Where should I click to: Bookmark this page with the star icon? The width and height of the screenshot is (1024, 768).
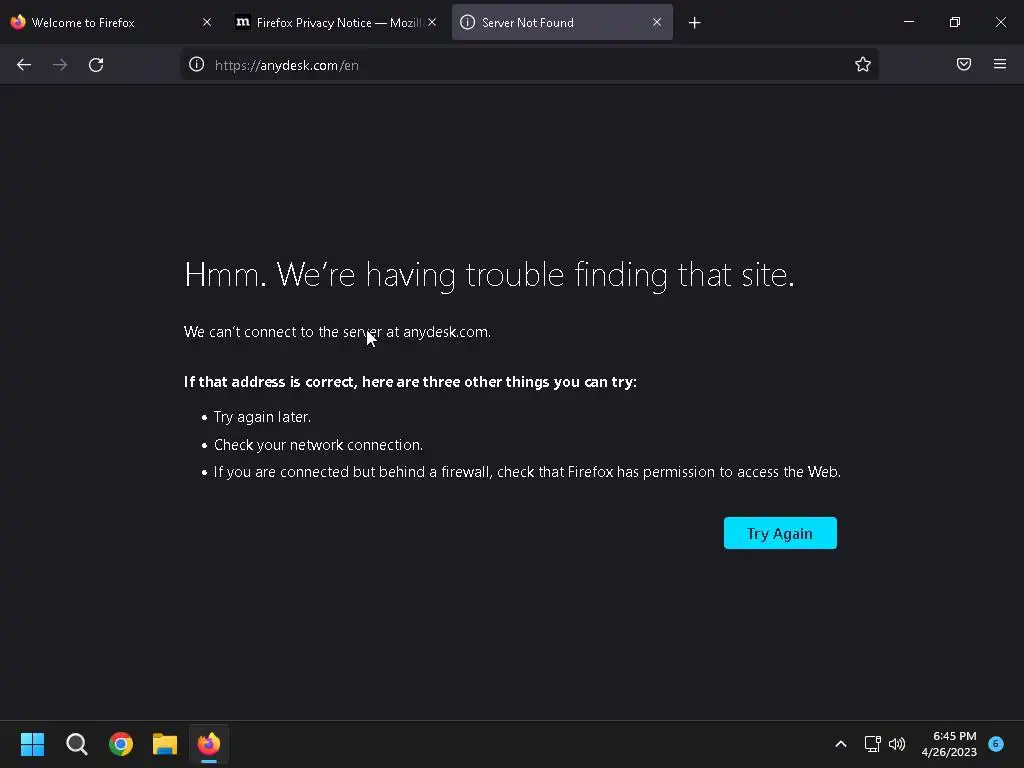863,64
